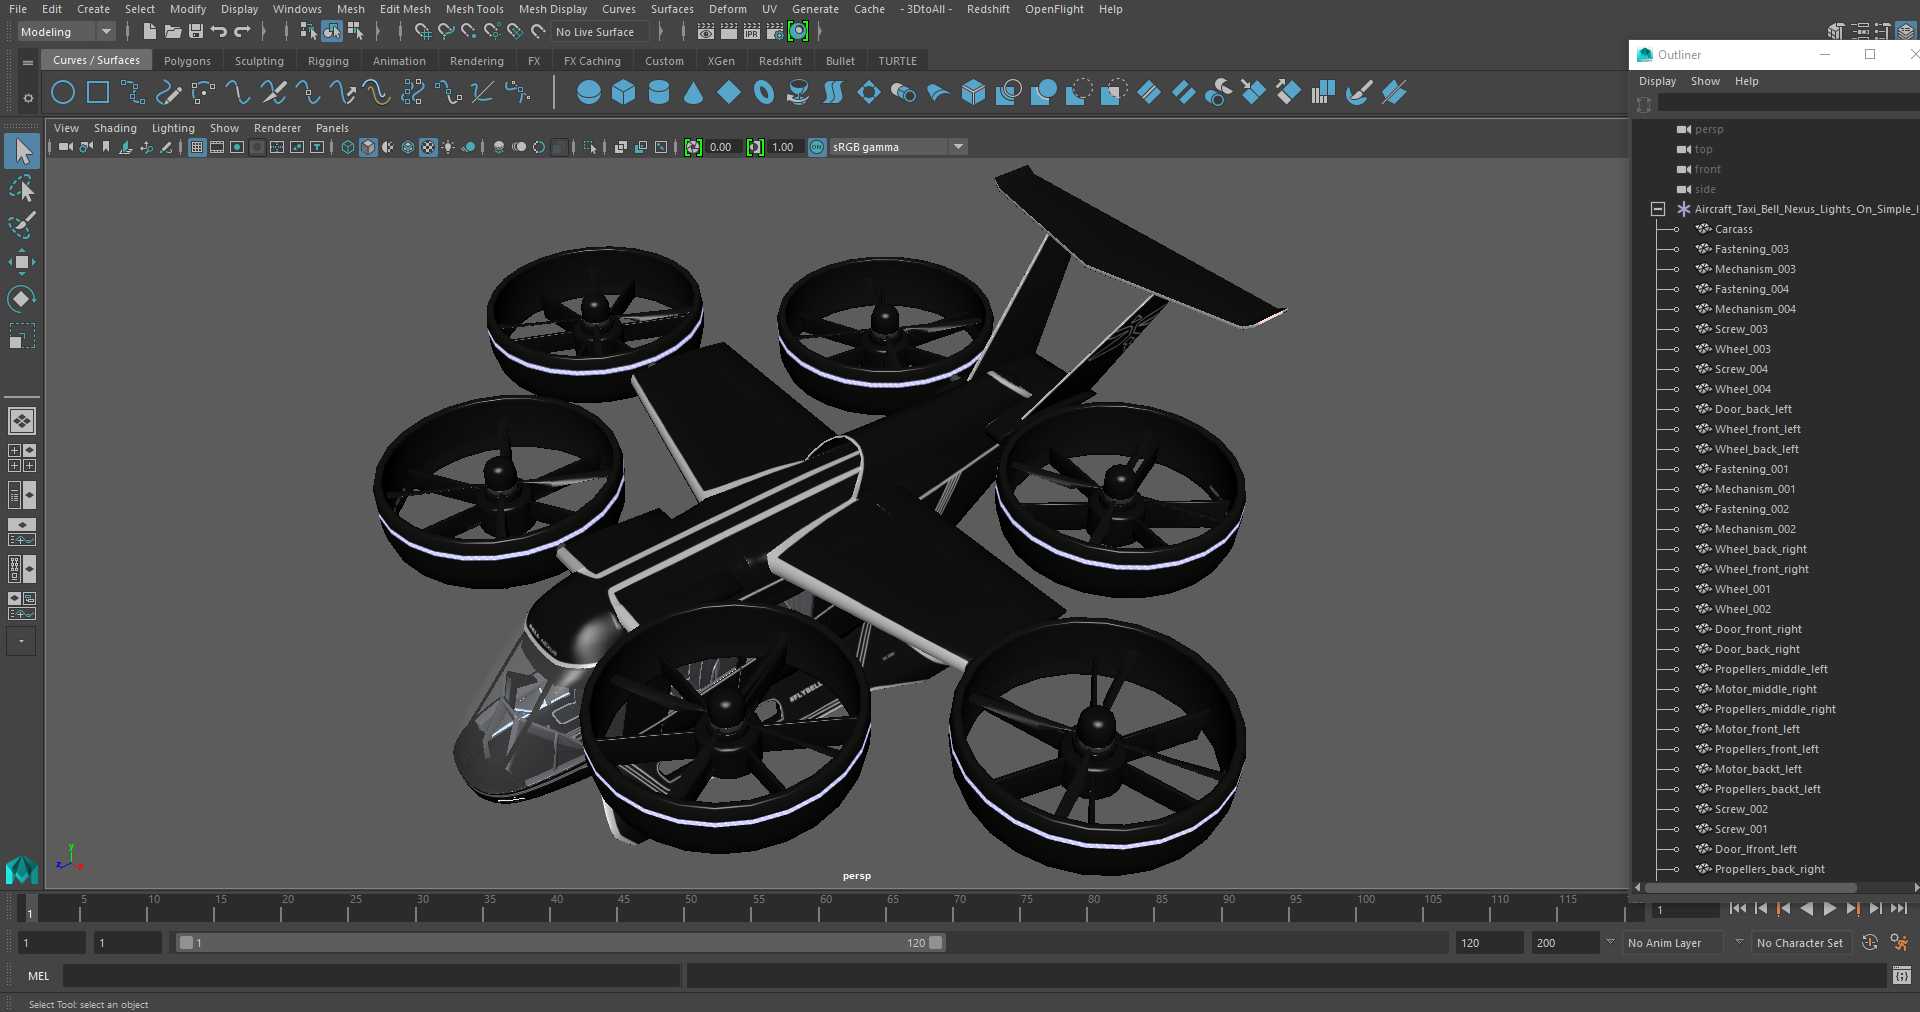This screenshot has width=1920, height=1012.
Task: Activate the Lasso Select tool
Action: [x=22, y=188]
